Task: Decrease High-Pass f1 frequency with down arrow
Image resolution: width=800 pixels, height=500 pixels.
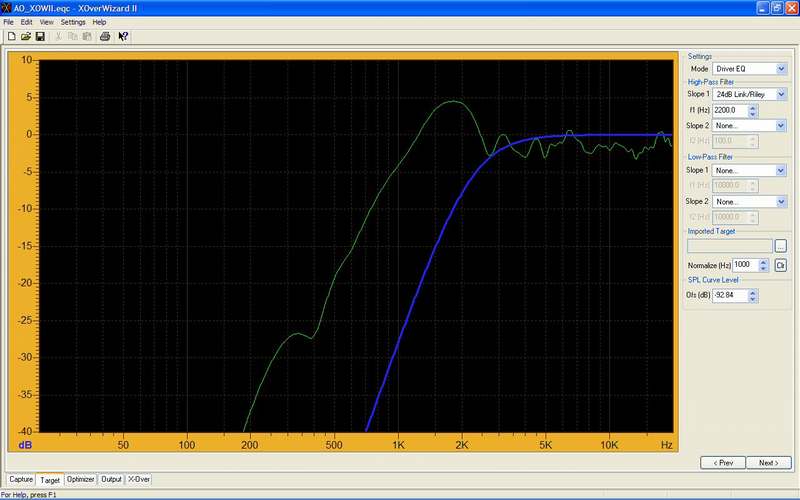Action: click(753, 114)
